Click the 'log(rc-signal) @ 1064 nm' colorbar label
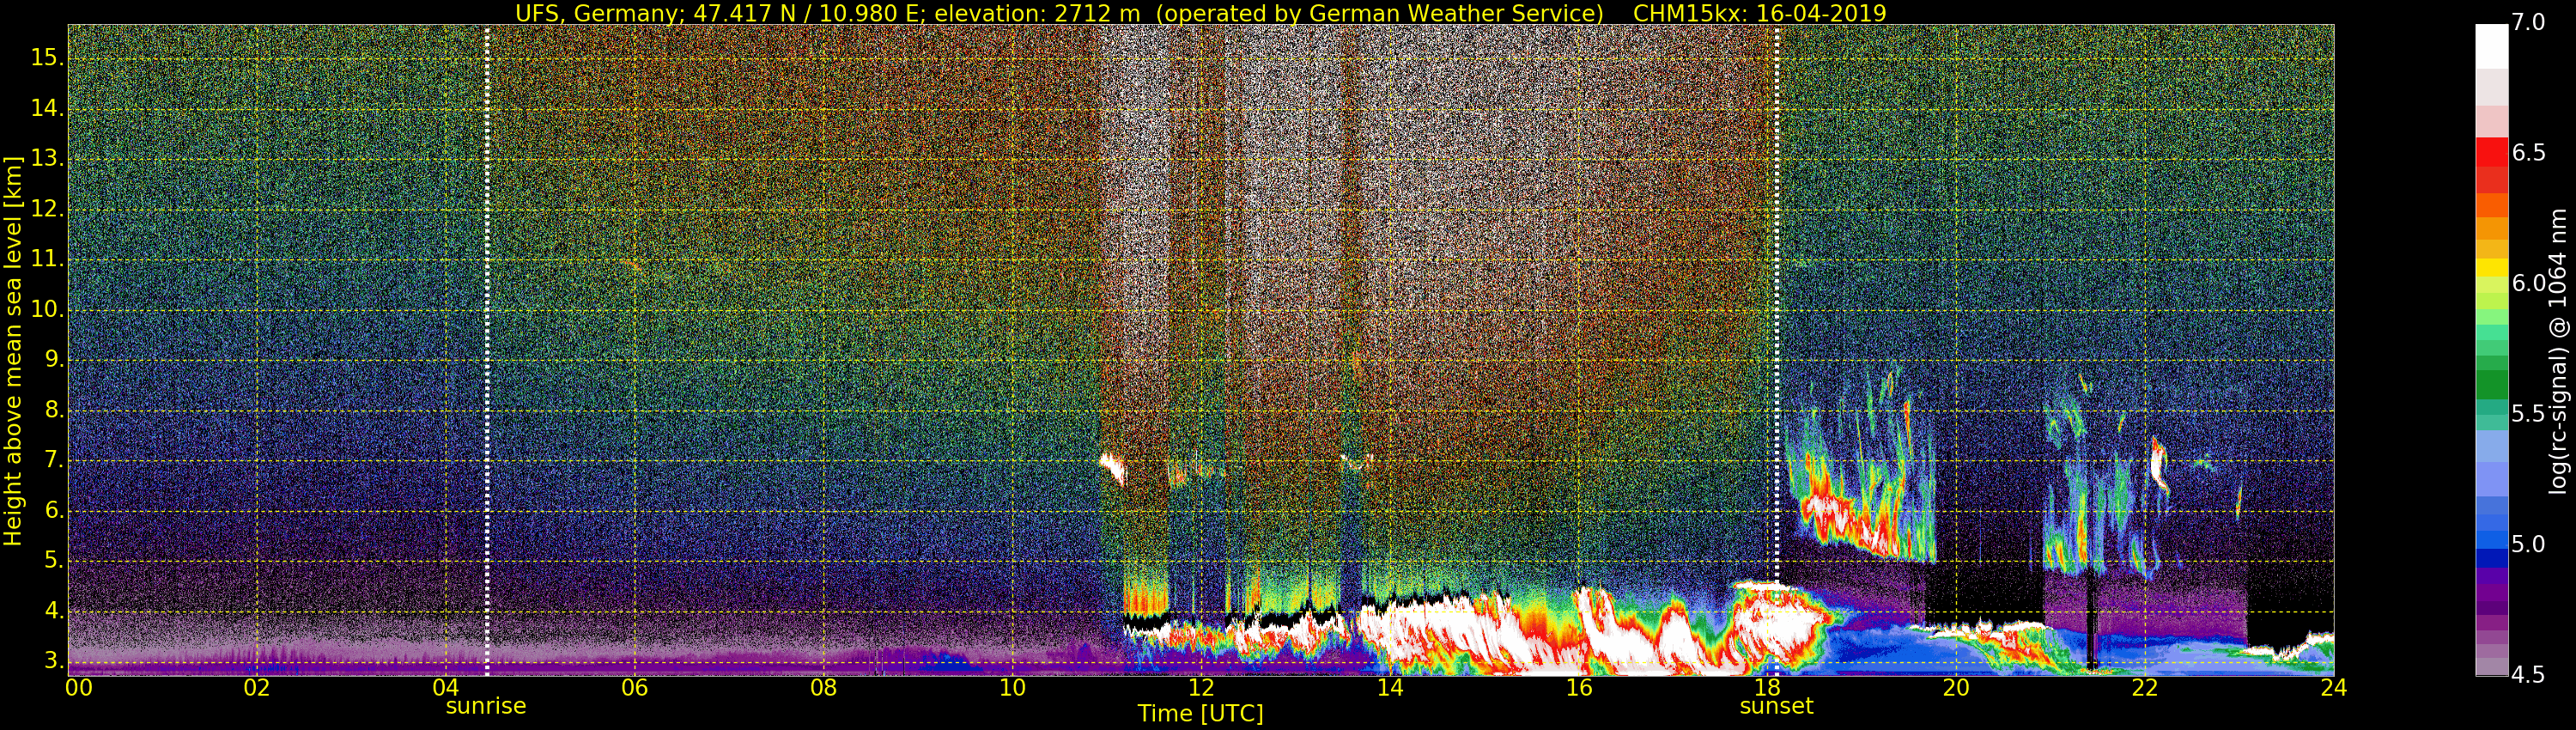The image size is (2576, 730). [2558, 351]
